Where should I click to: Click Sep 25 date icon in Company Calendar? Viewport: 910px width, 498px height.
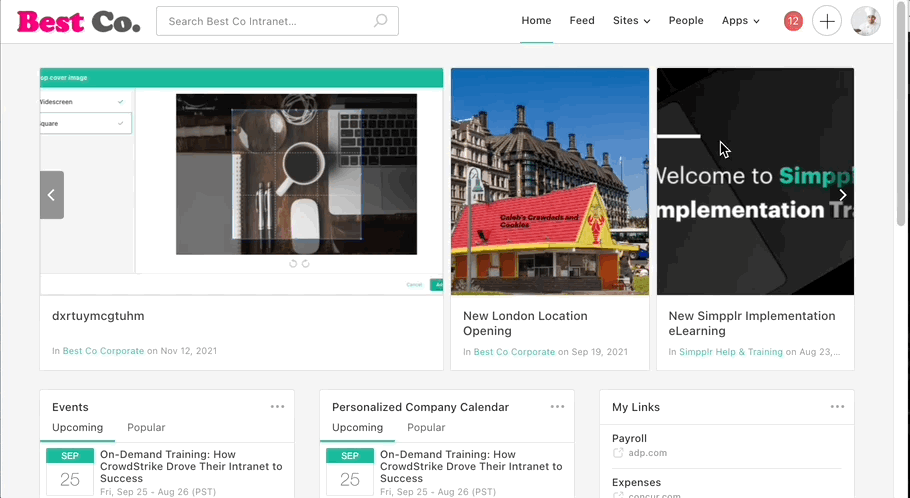coord(350,472)
